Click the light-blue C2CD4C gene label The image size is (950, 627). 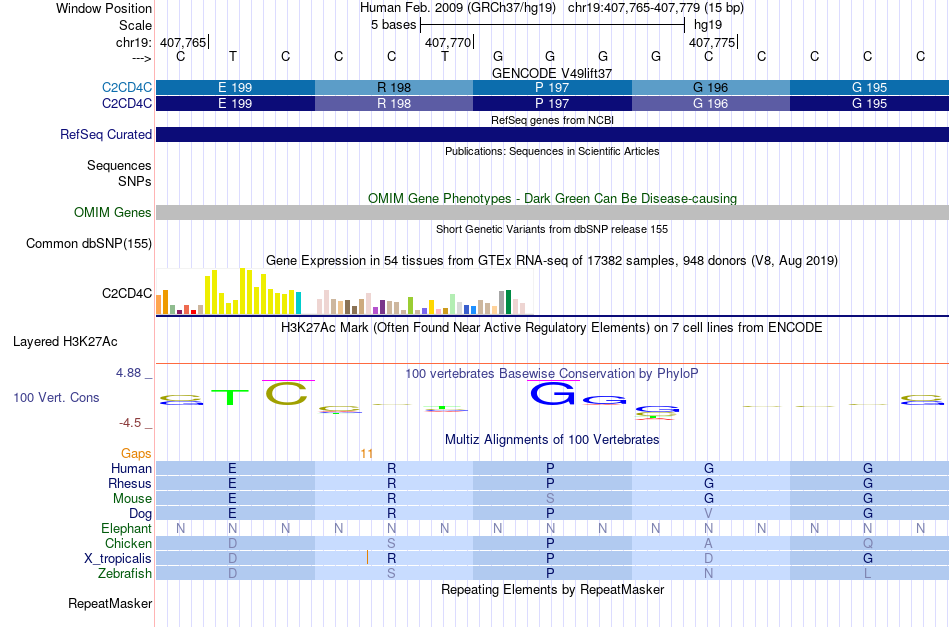point(127,87)
